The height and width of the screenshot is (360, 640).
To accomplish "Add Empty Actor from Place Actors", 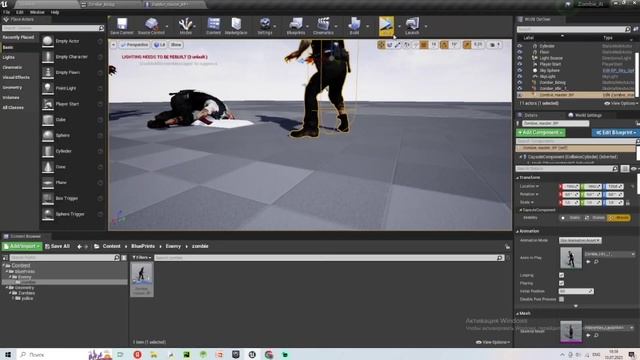I will click(x=73, y=41).
